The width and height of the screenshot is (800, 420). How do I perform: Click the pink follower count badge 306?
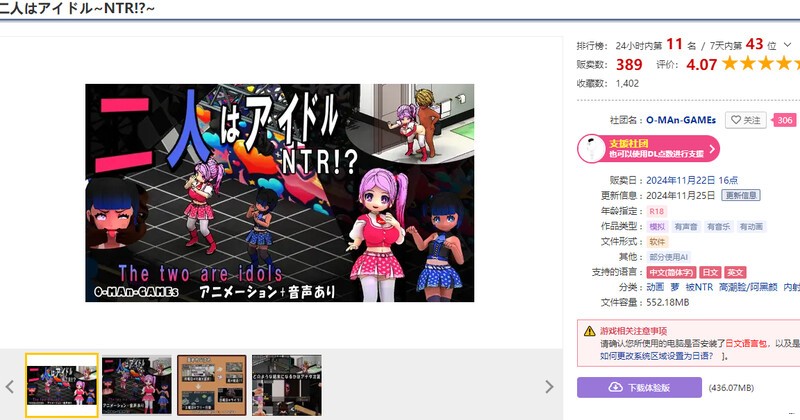click(x=785, y=120)
